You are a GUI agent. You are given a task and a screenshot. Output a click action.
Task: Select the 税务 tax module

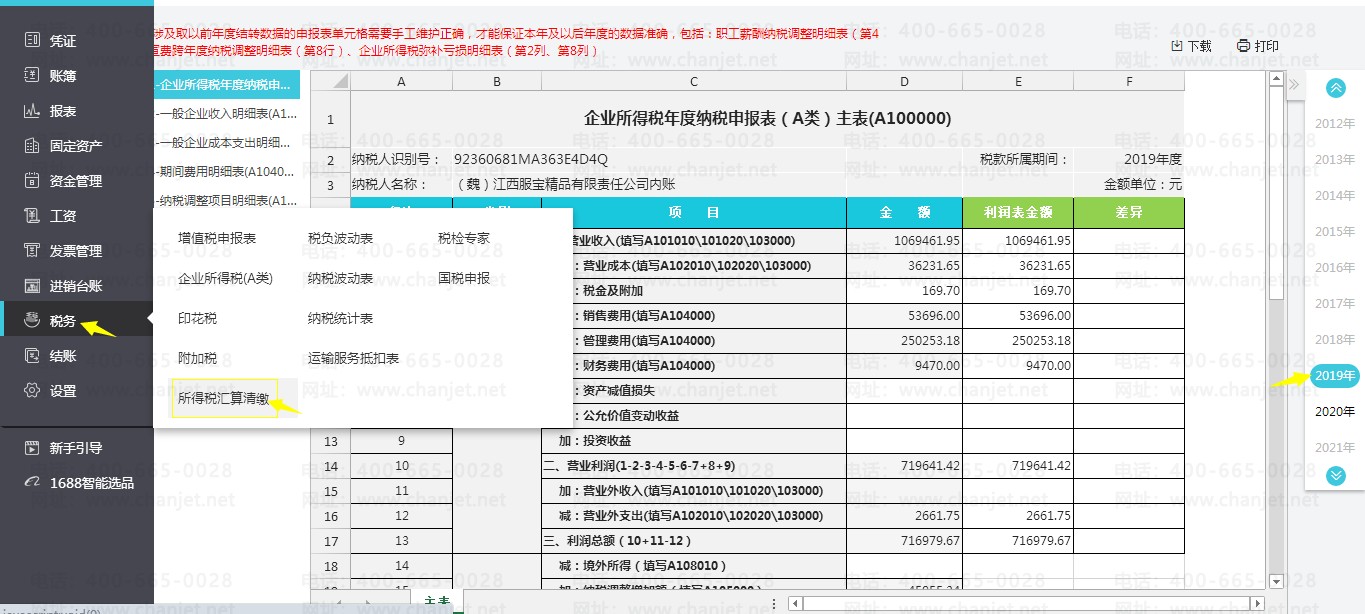pyautogui.click(x=63, y=321)
